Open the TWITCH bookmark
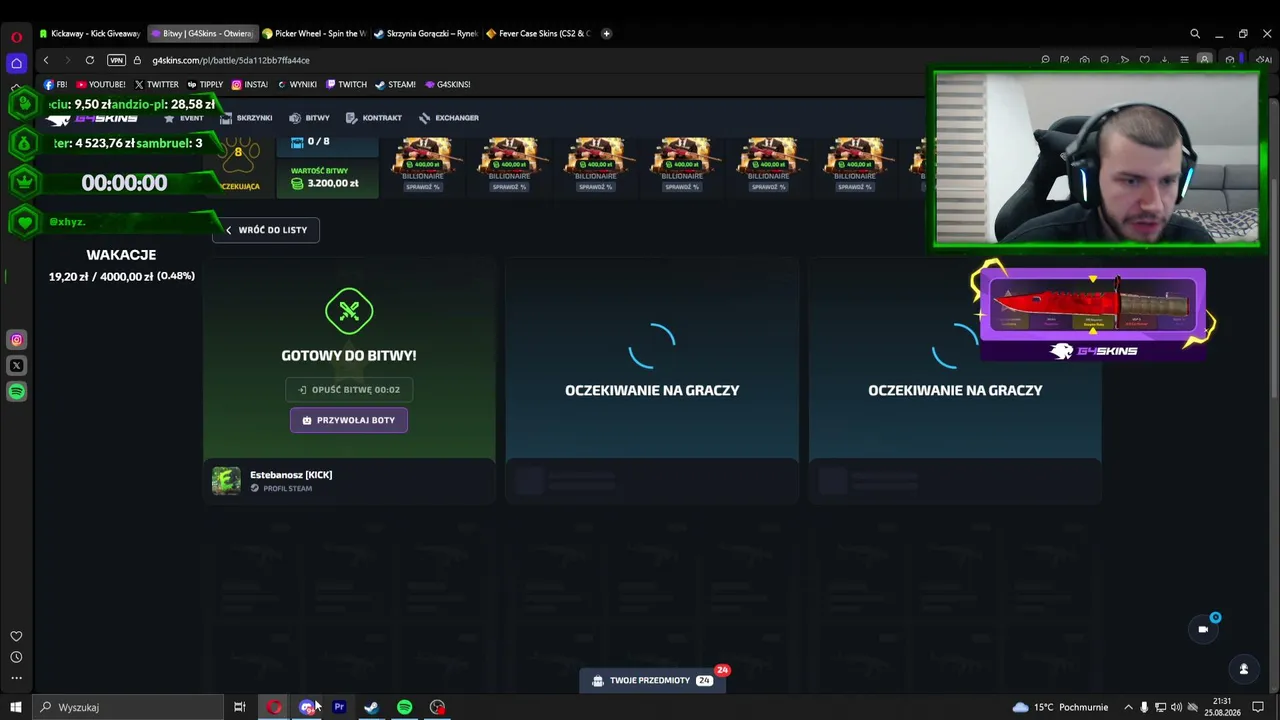The width and height of the screenshot is (1280, 720). [346, 84]
